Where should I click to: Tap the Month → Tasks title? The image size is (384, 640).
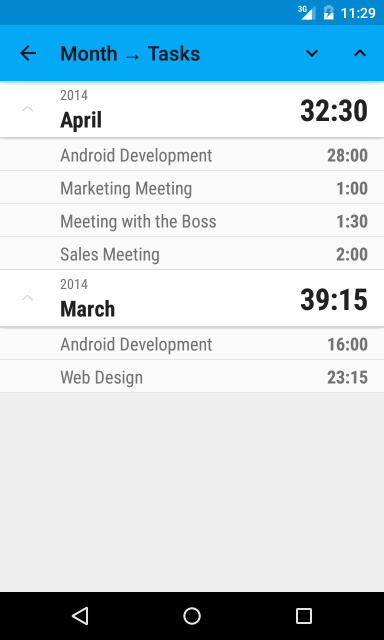(x=130, y=53)
